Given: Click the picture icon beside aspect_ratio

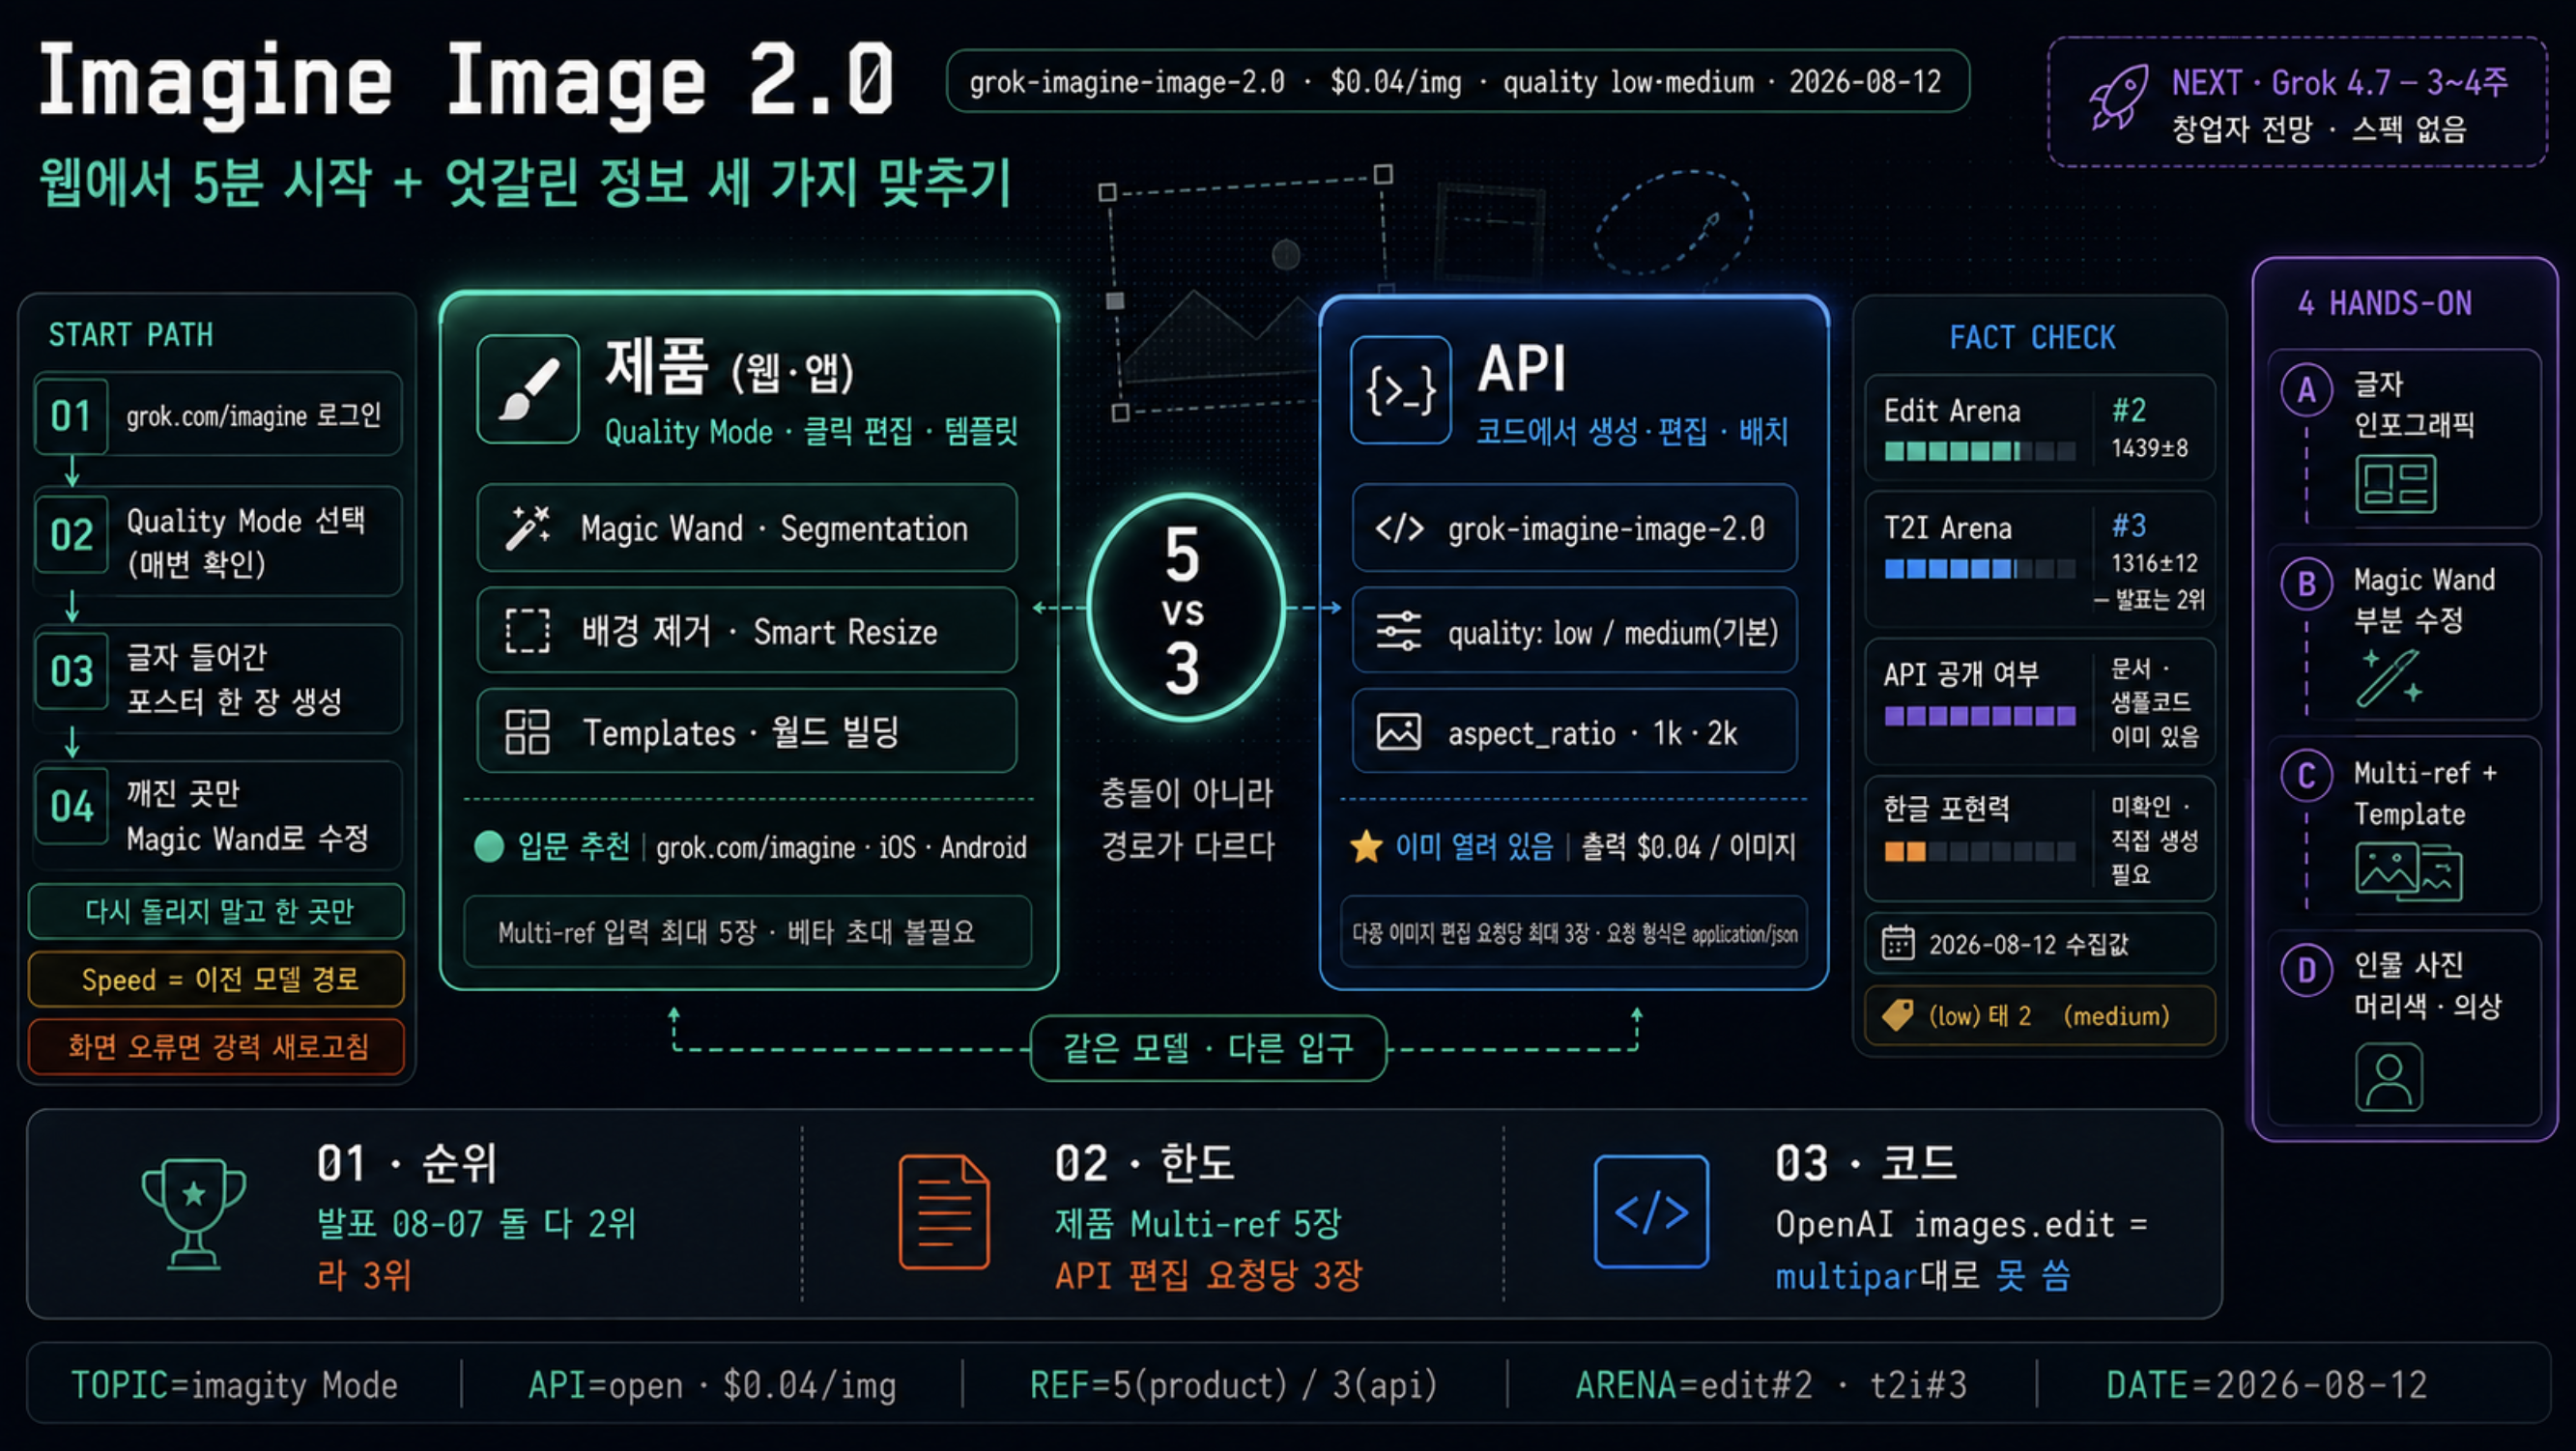Looking at the screenshot, I should (x=1399, y=732).
